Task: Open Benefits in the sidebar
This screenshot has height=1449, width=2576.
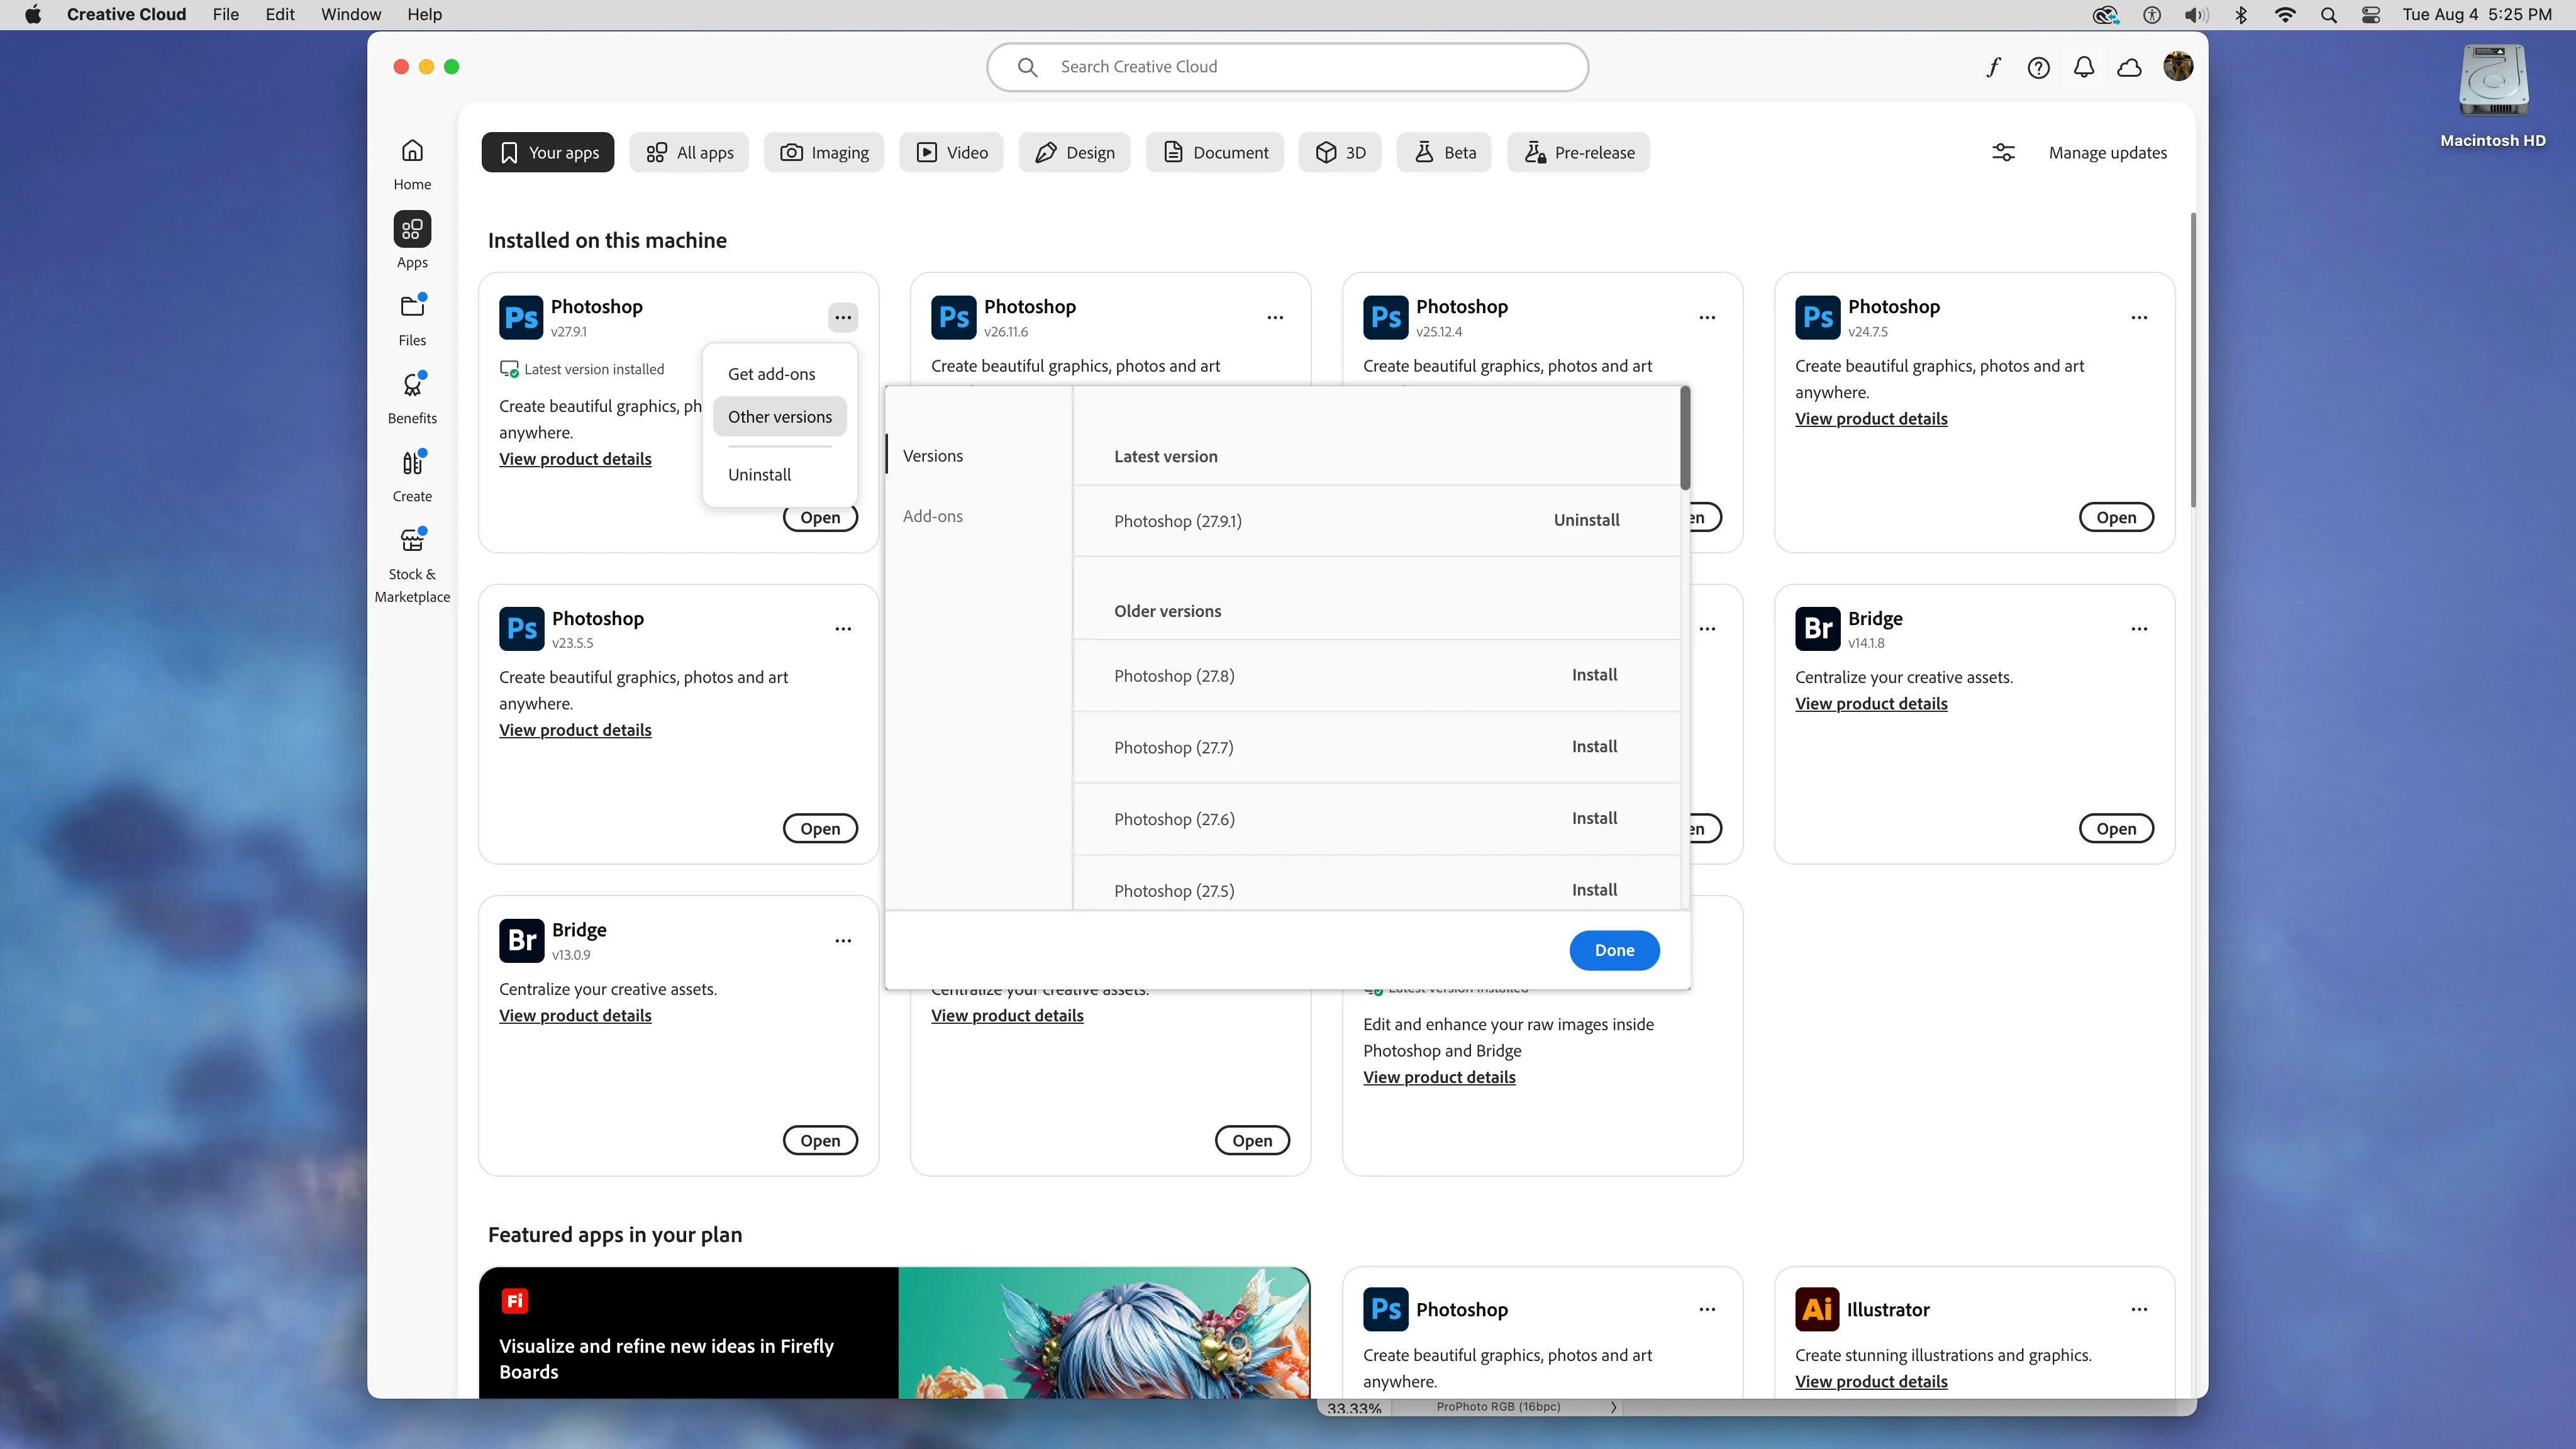Action: pos(412,397)
